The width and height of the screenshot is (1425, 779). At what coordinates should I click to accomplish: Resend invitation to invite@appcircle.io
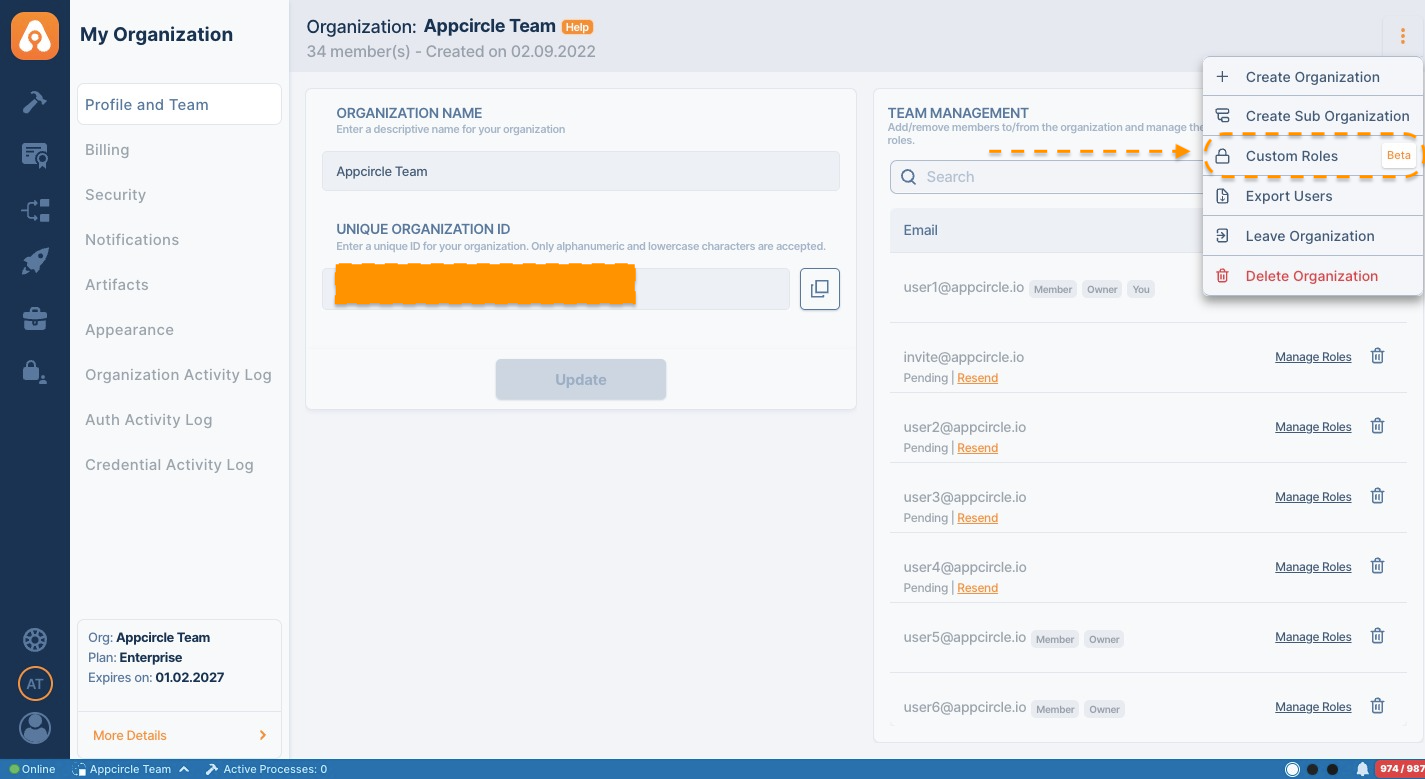click(x=977, y=378)
